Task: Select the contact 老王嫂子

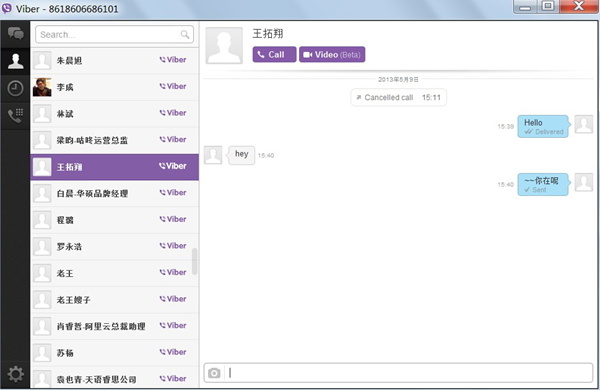Action: click(114, 300)
